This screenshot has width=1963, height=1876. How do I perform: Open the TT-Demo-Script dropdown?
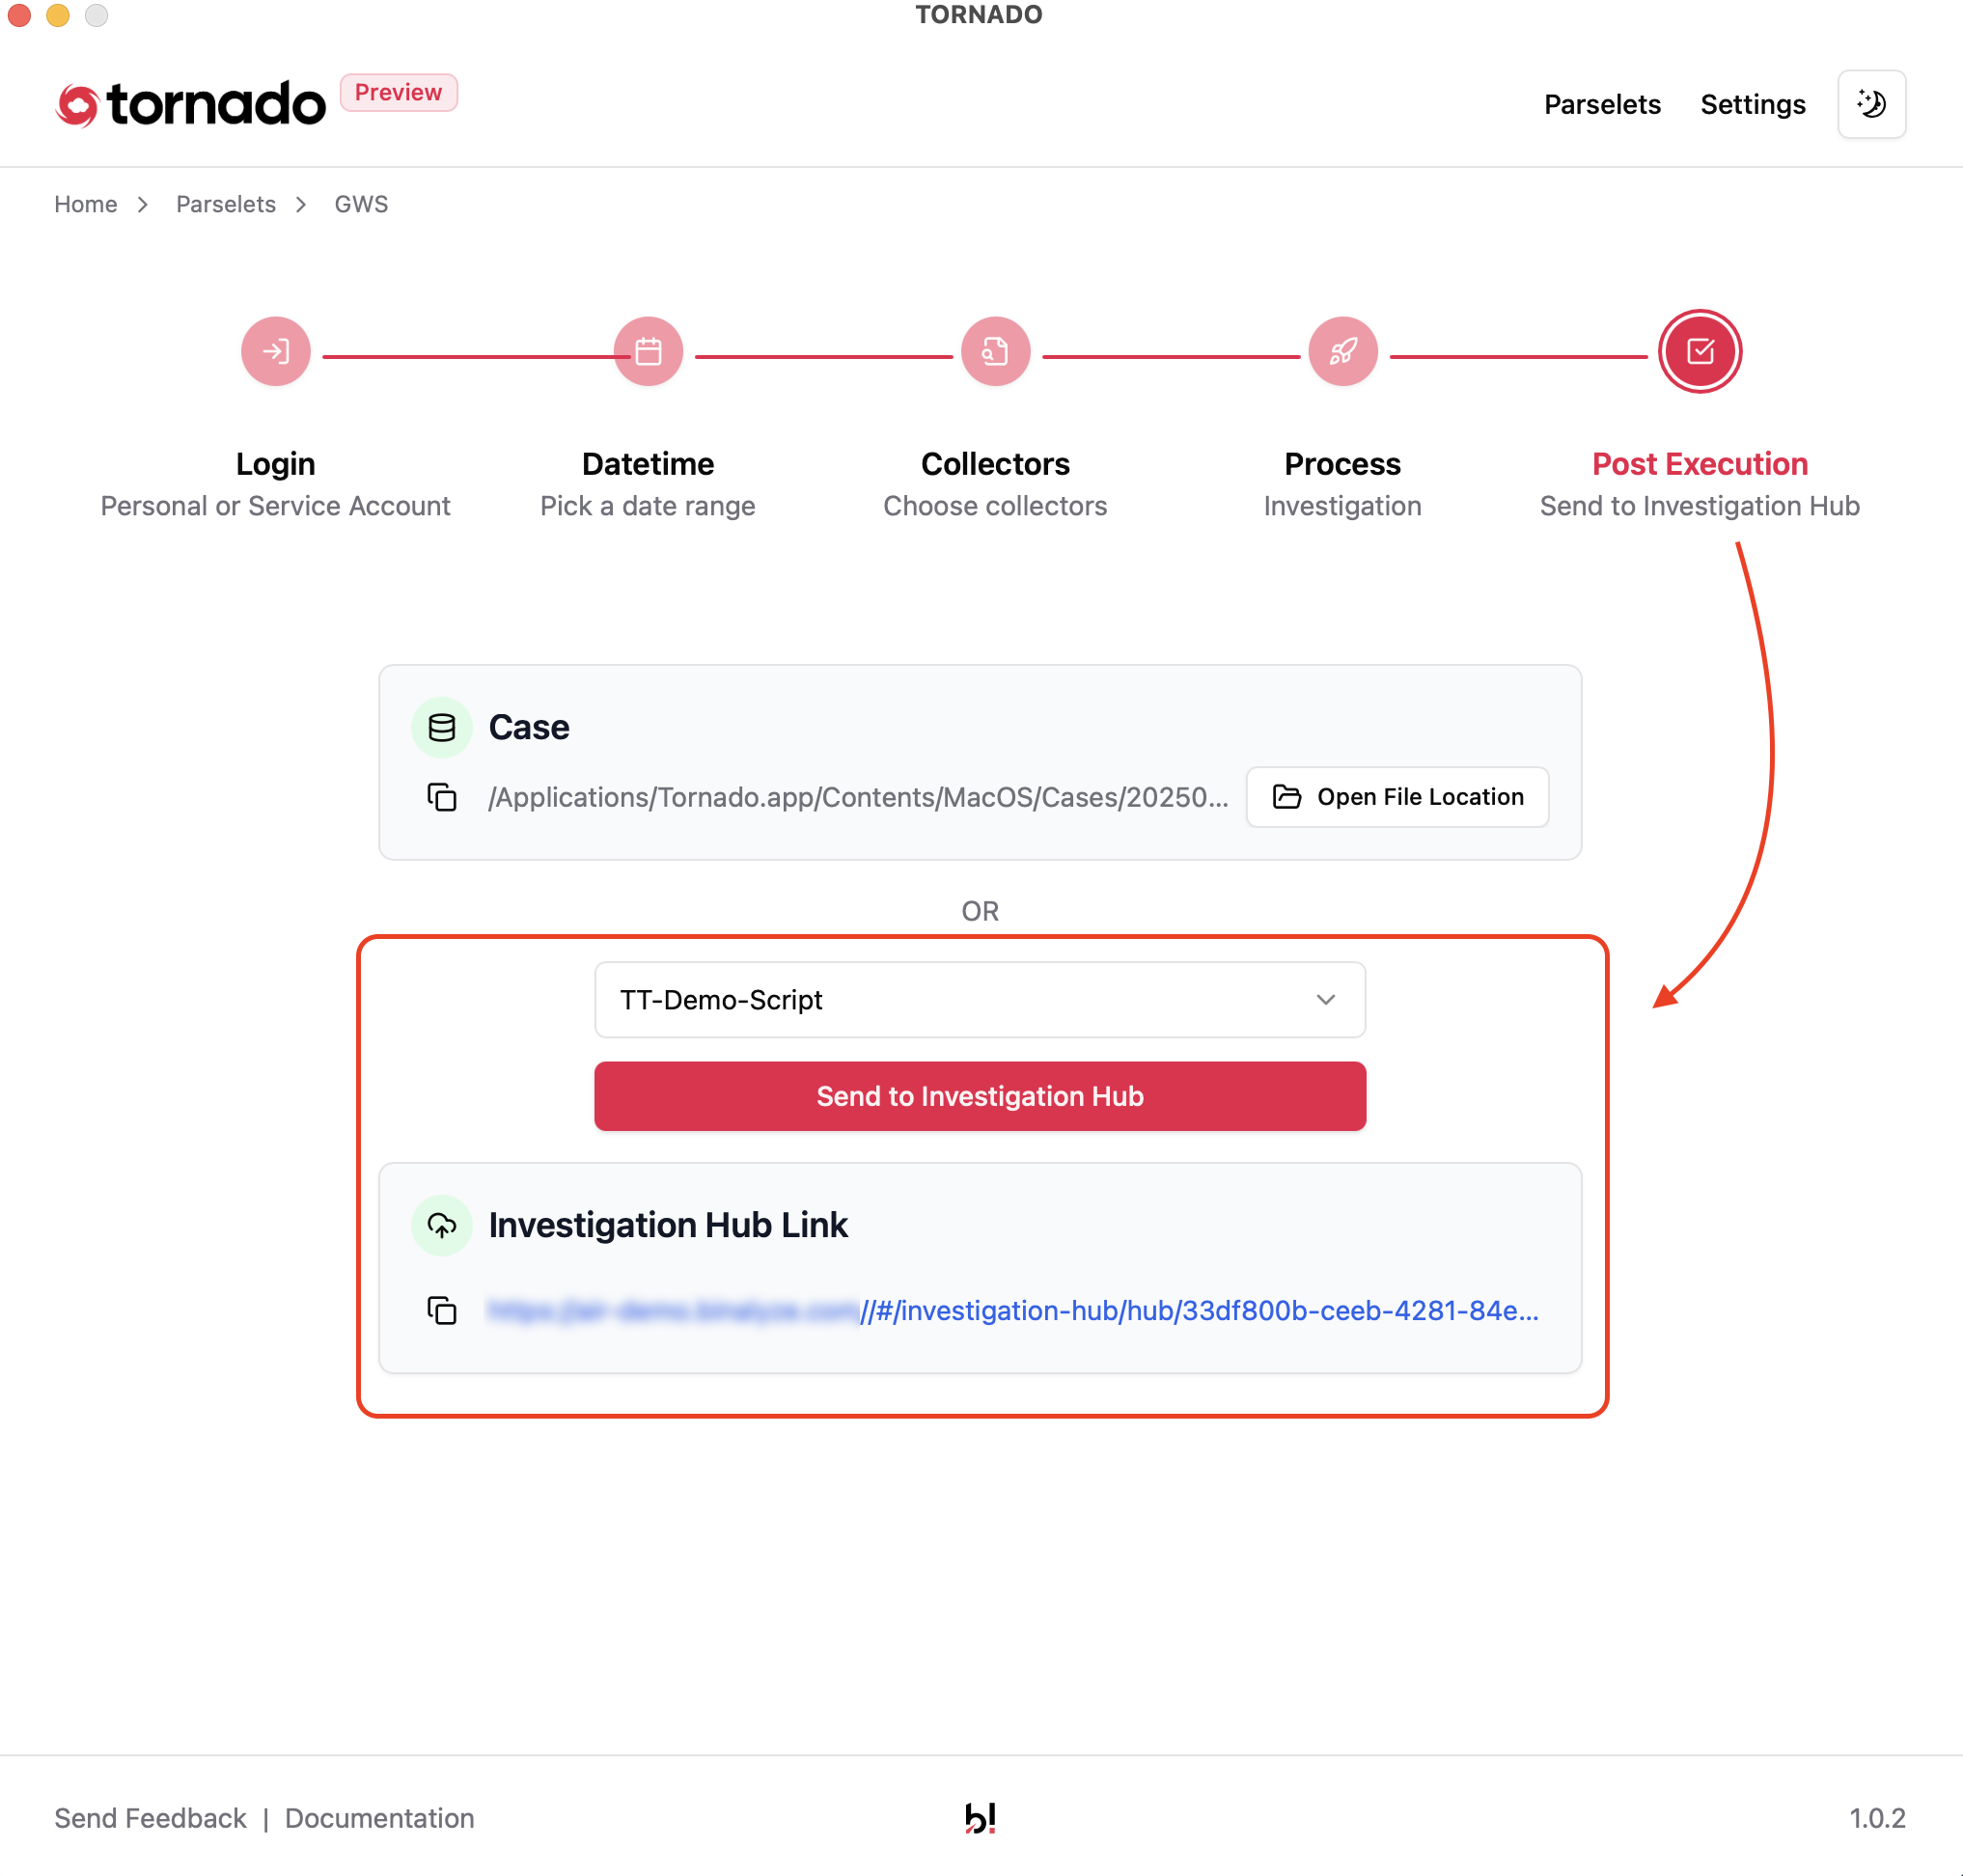click(979, 1000)
